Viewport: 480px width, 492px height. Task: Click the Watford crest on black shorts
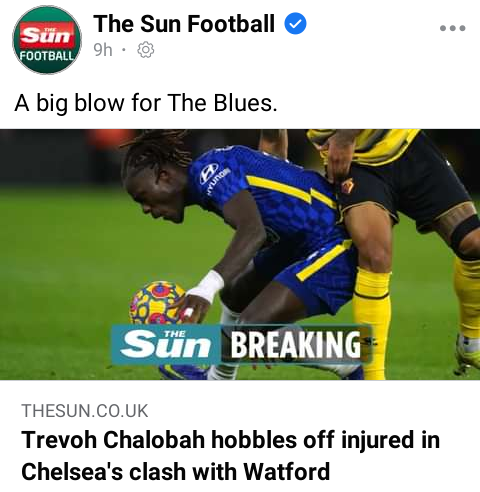(347, 186)
